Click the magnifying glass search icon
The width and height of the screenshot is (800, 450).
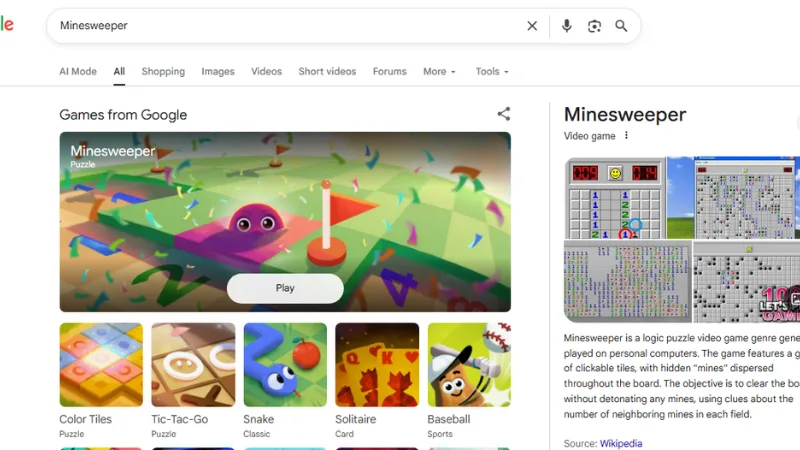[x=621, y=26]
